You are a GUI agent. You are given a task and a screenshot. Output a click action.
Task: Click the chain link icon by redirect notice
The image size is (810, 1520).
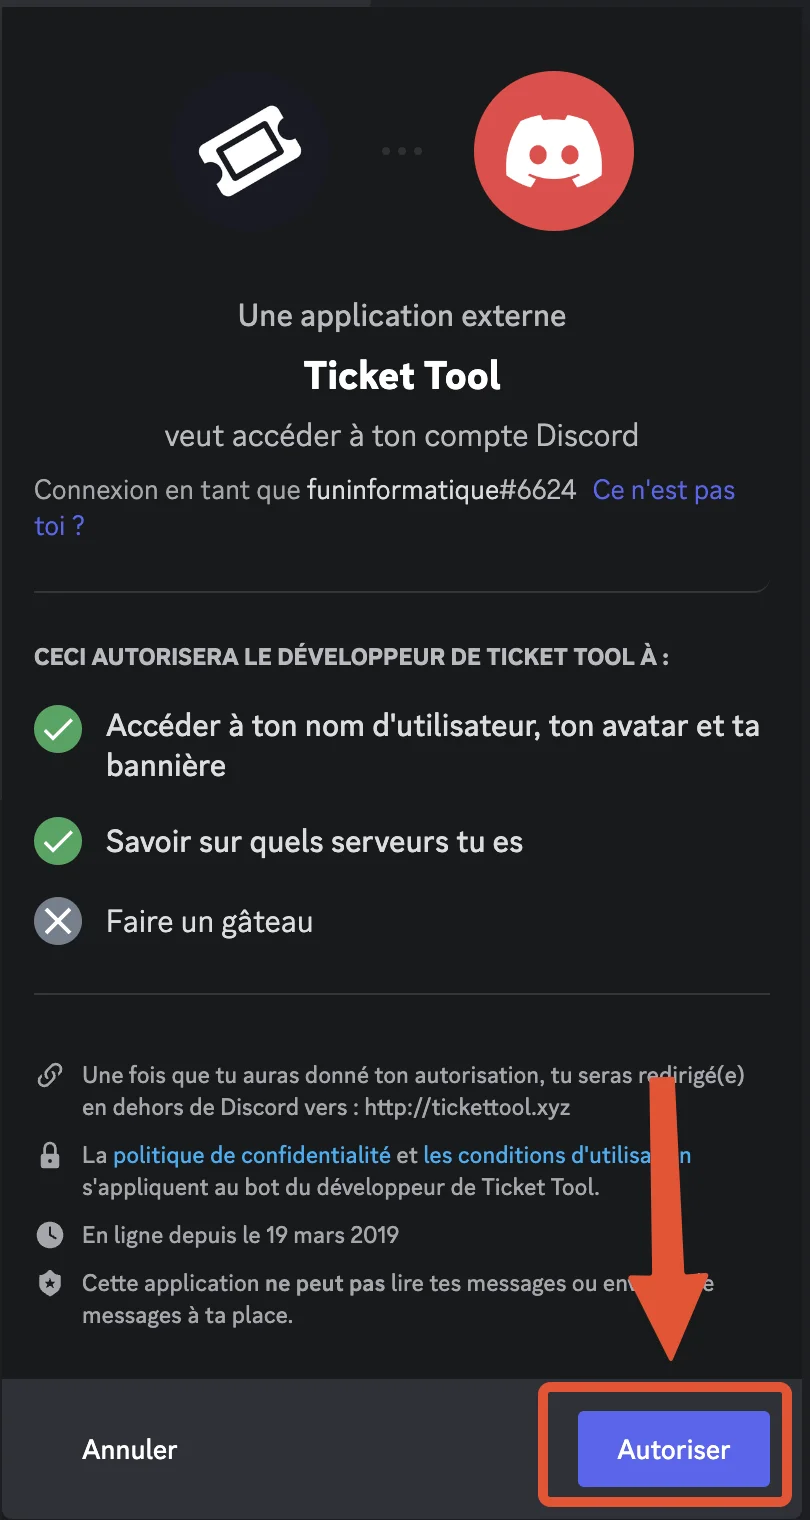[x=49, y=1077]
